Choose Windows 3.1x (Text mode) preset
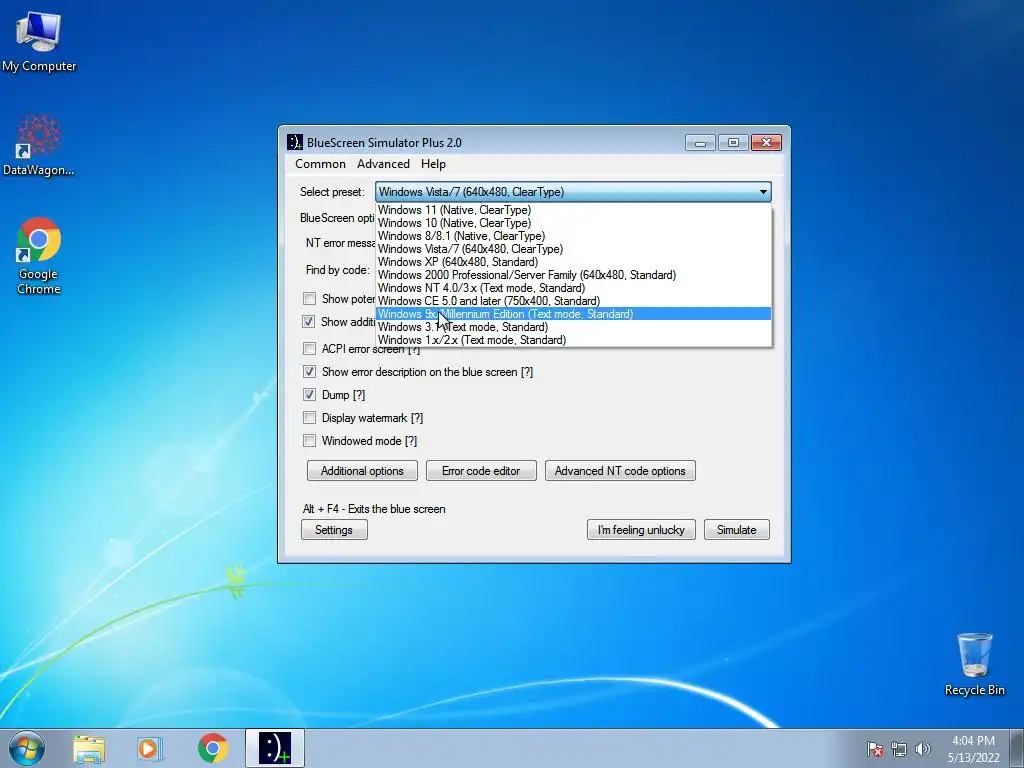Screen dimensions: 1024x768 tap(573, 327)
